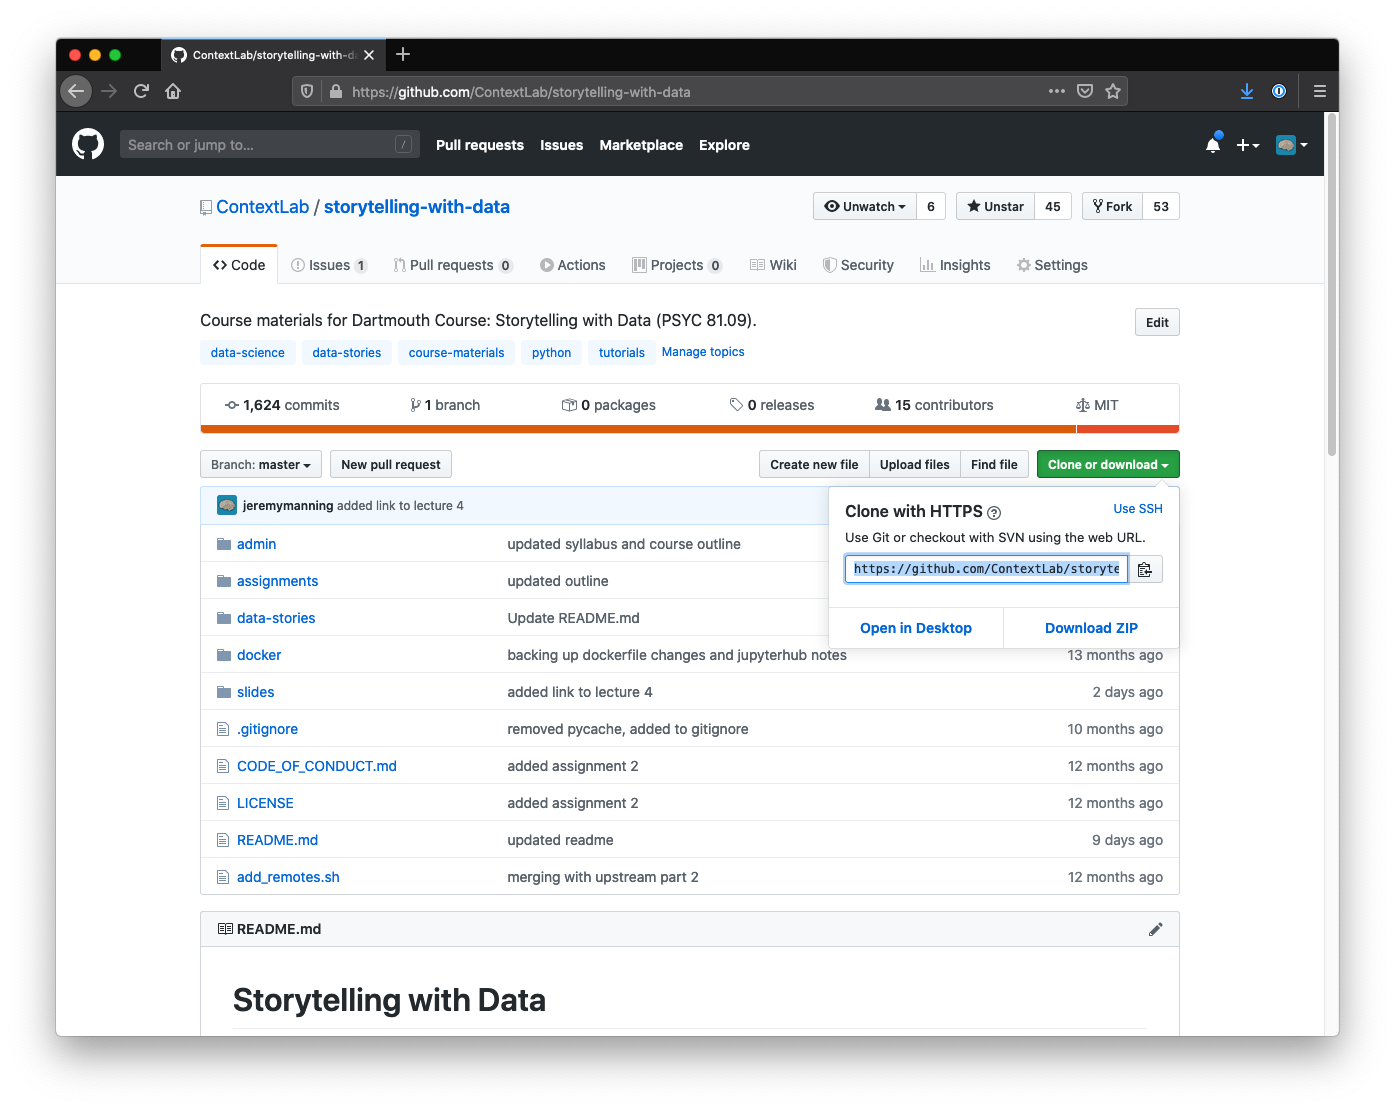Screen dimensions: 1395x1110
Task: Toggle Unstar on the repository
Action: point(995,206)
